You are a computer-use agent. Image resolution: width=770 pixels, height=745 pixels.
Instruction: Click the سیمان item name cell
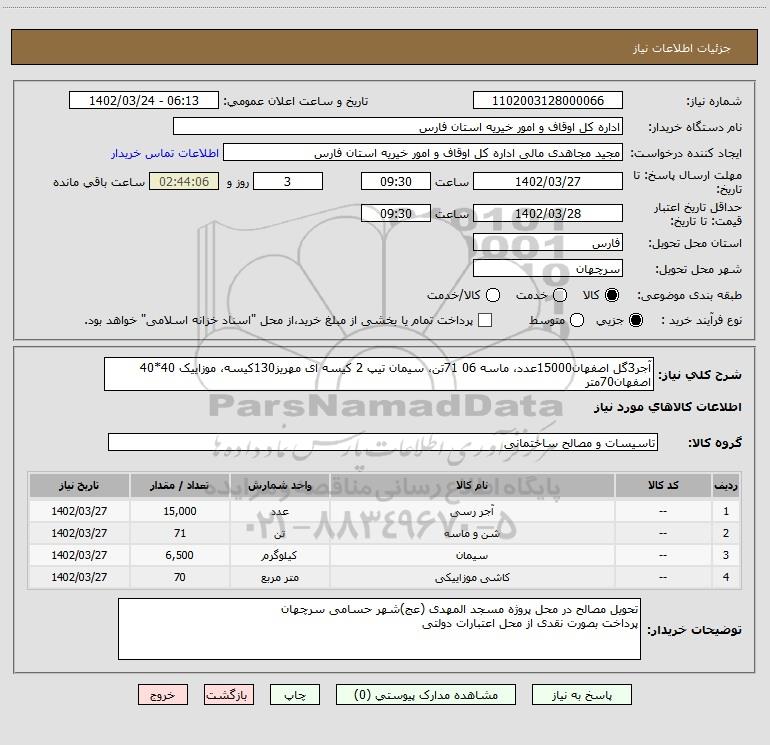tap(472, 555)
